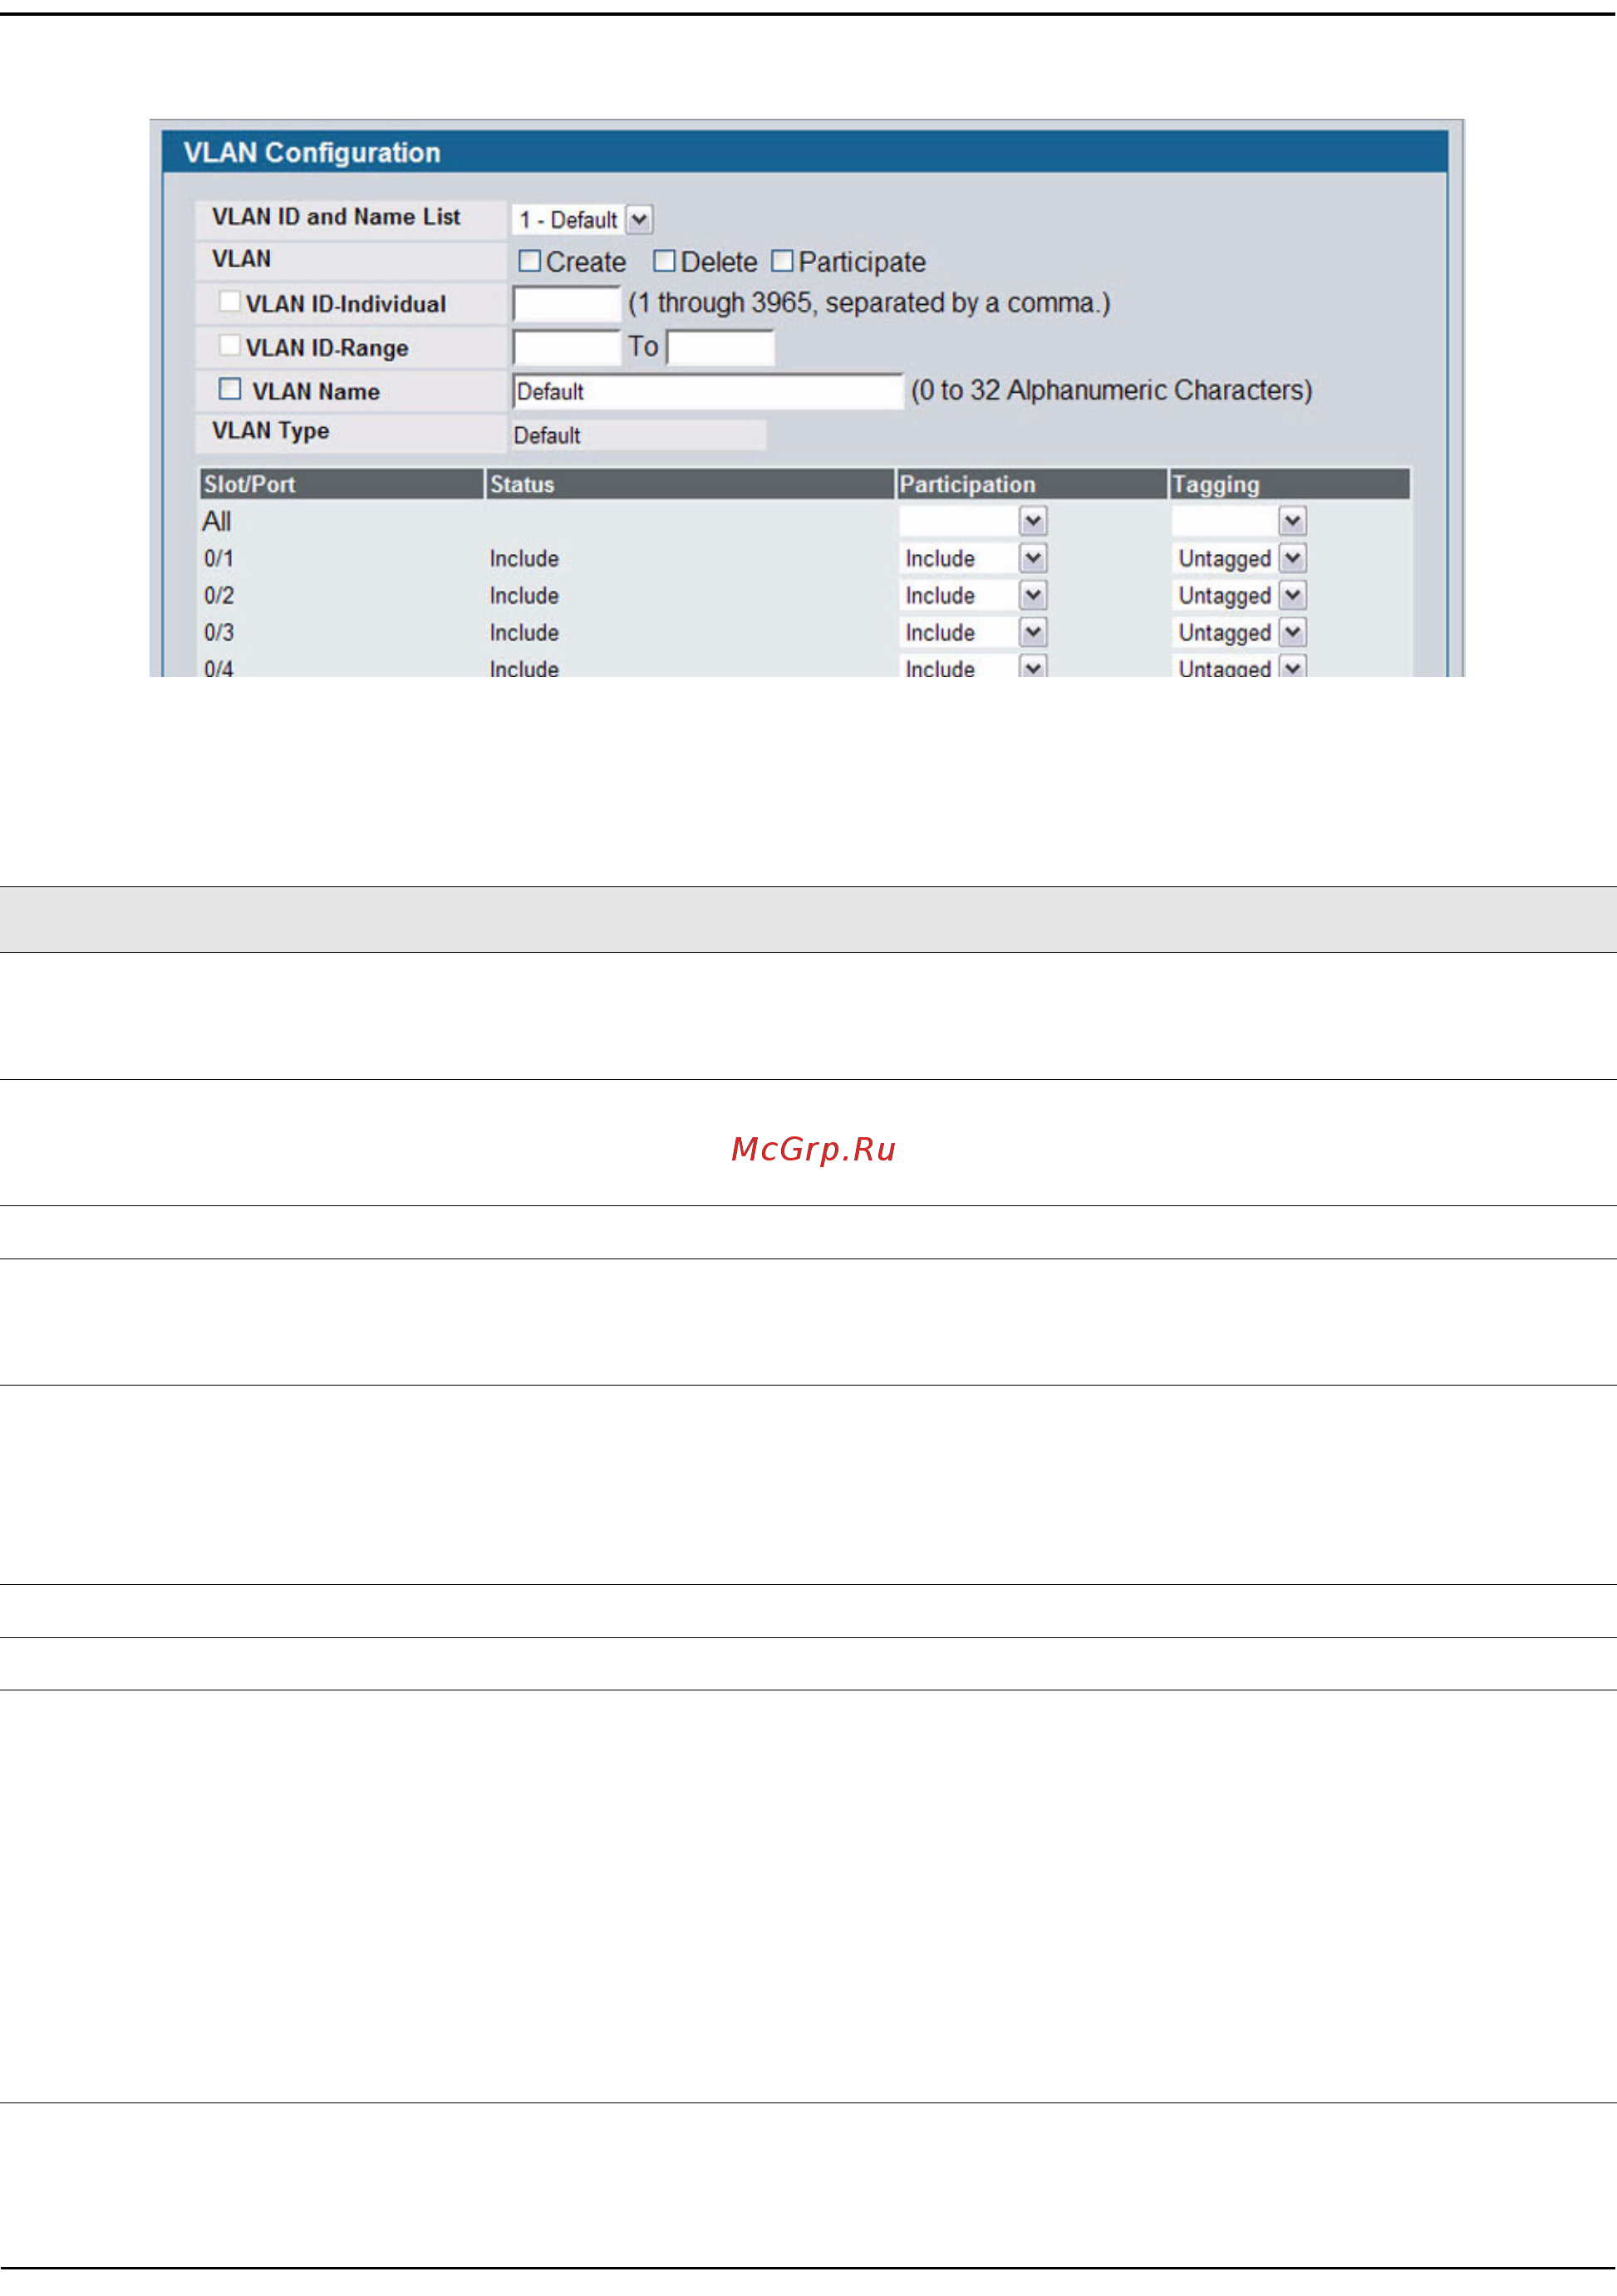Click the Tagging column header
This screenshot has width=1617, height=2296.
tap(1290, 484)
